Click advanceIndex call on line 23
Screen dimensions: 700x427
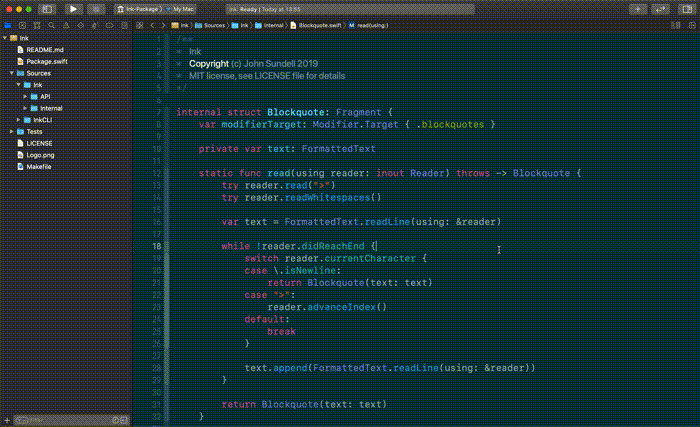tap(342, 307)
